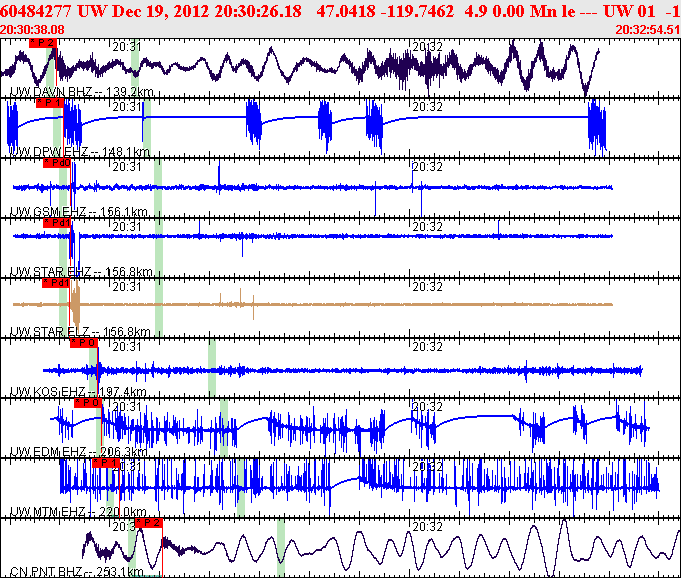The image size is (681, 578).
Task: Click the UW STAR EHZ station label
Action: coord(81,272)
